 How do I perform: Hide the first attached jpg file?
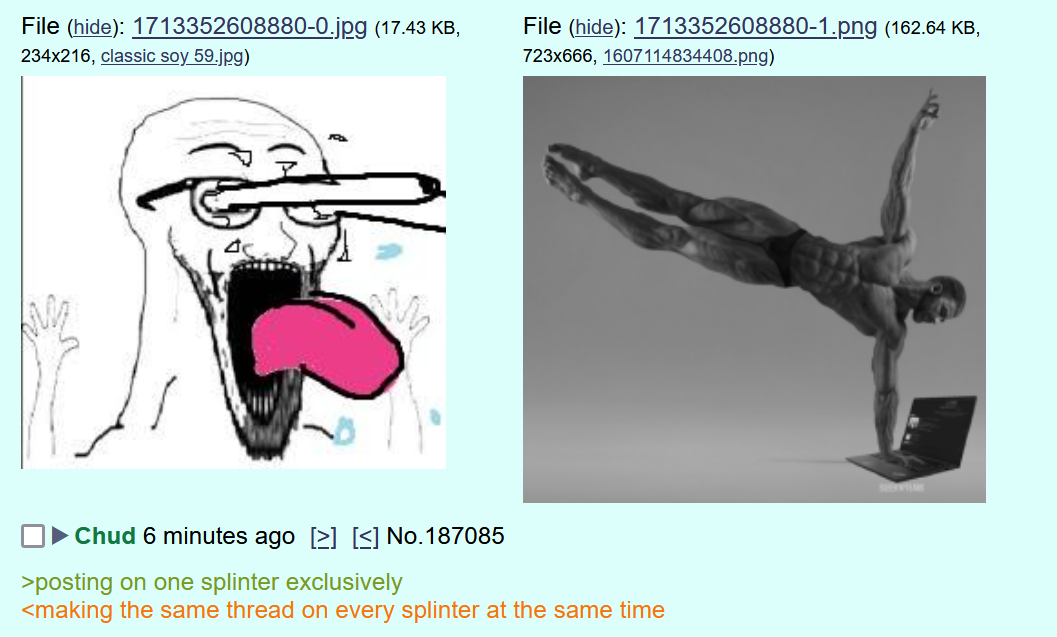(92, 28)
